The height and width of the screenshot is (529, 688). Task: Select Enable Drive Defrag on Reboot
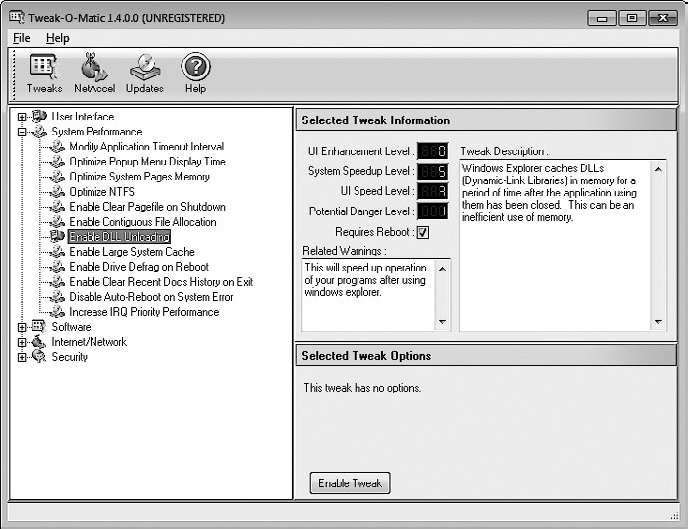click(x=139, y=267)
